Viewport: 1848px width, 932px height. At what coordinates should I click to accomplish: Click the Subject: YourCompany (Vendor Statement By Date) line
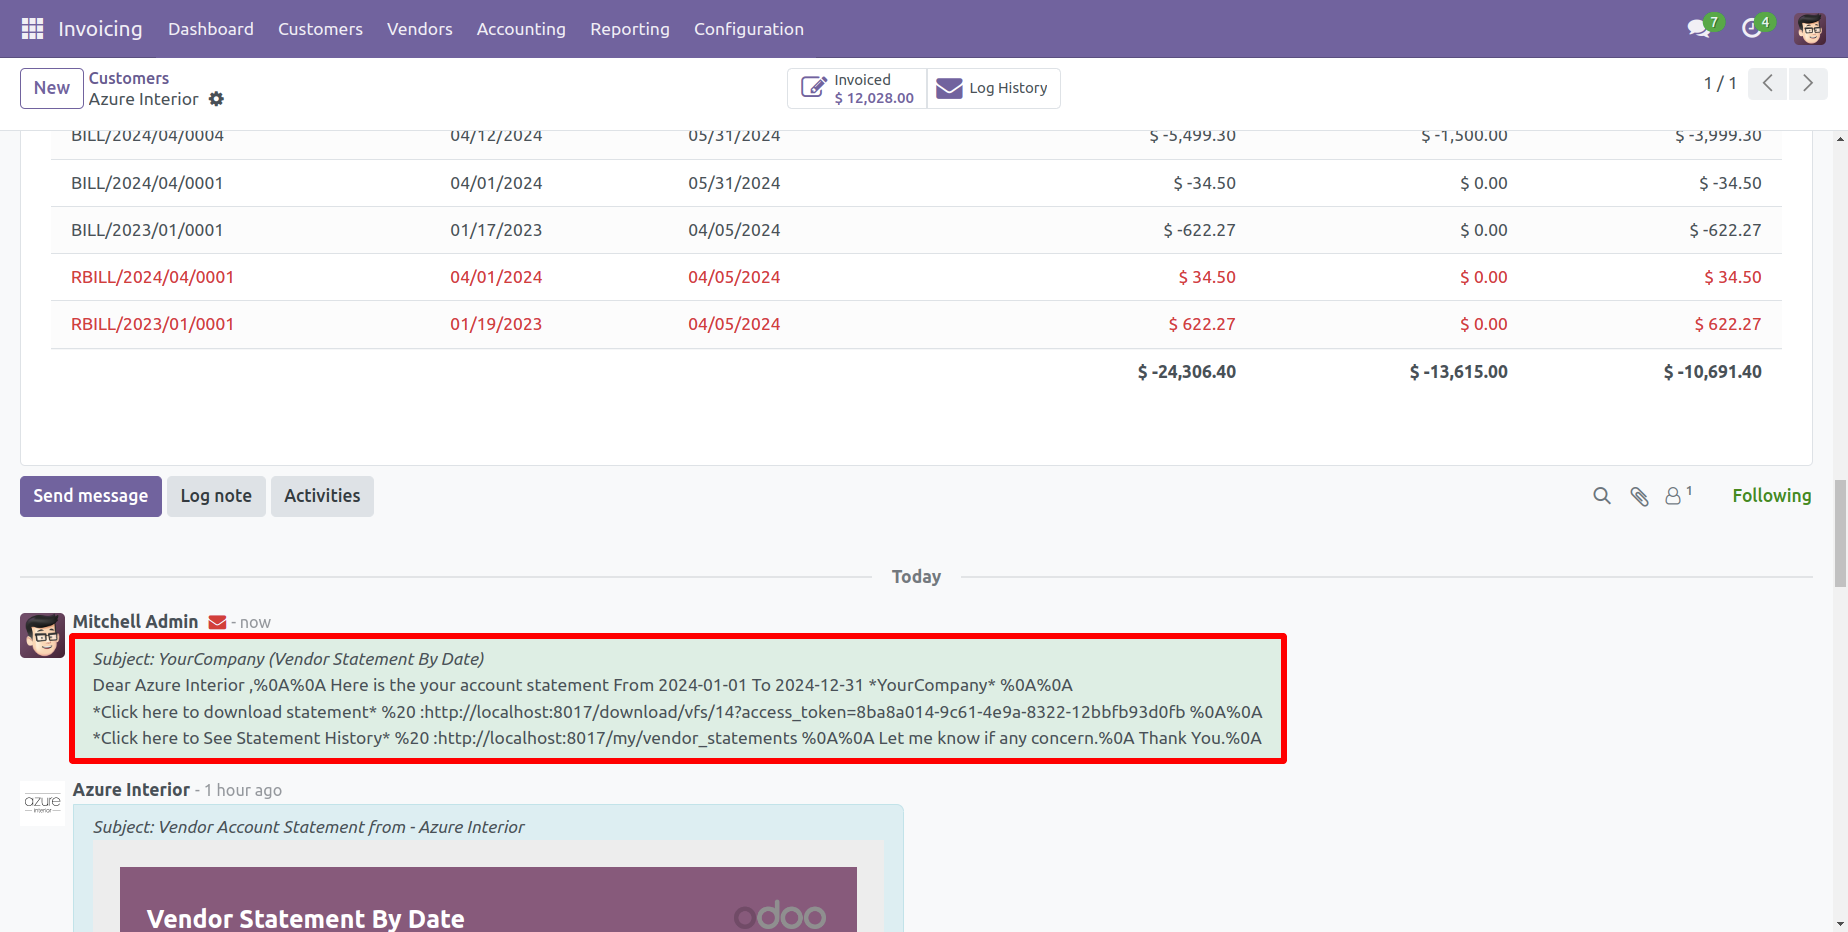point(289,659)
